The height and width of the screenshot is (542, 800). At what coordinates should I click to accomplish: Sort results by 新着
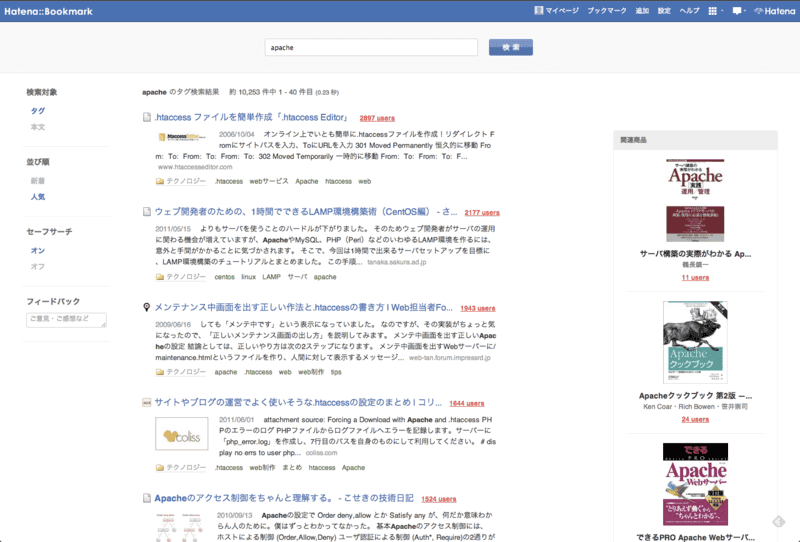coord(38,181)
